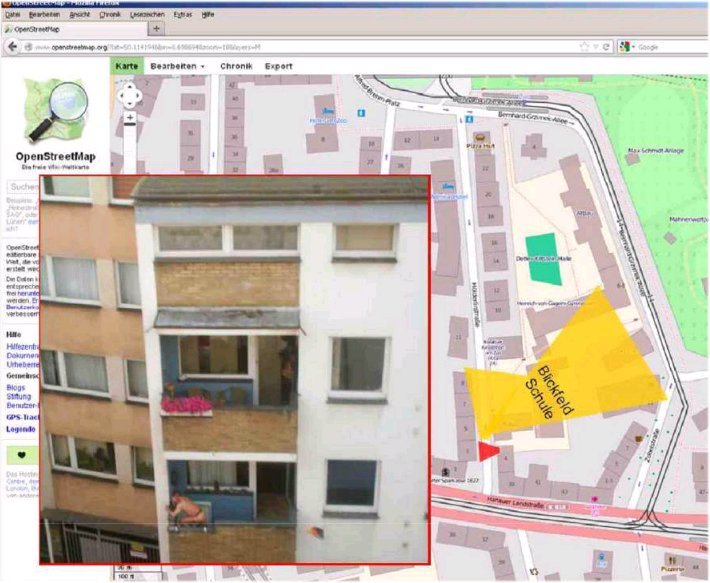Switch to the Export tab

(x=278, y=66)
